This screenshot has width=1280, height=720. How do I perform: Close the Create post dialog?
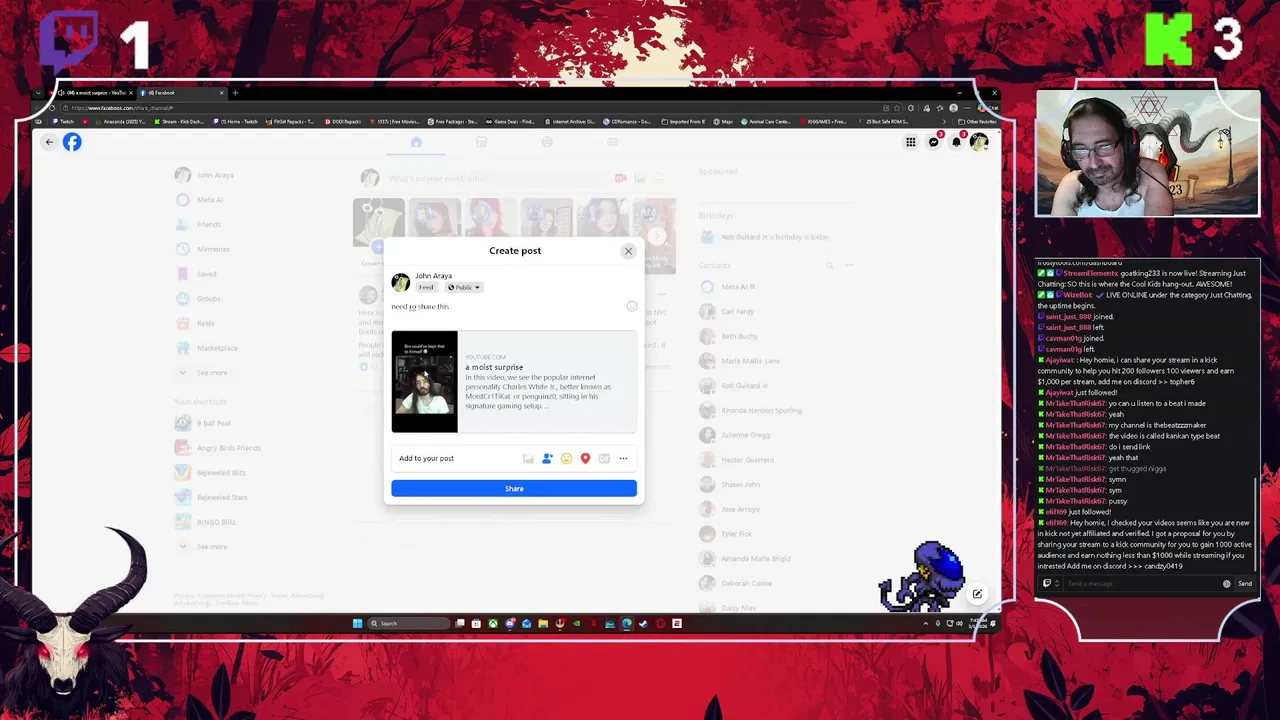click(628, 251)
